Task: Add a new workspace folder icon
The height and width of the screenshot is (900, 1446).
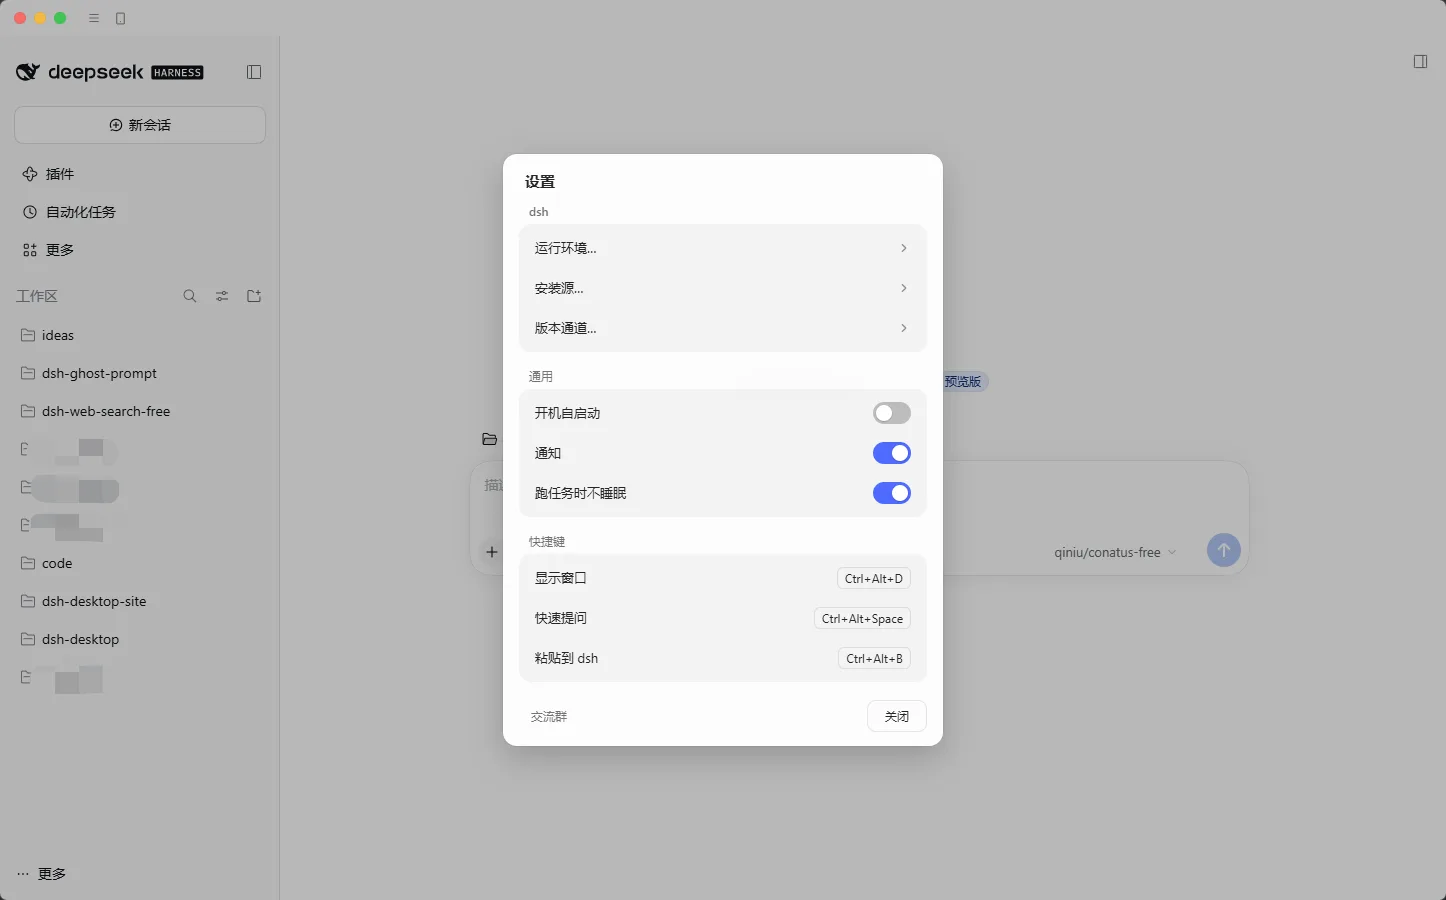Action: pos(254,296)
